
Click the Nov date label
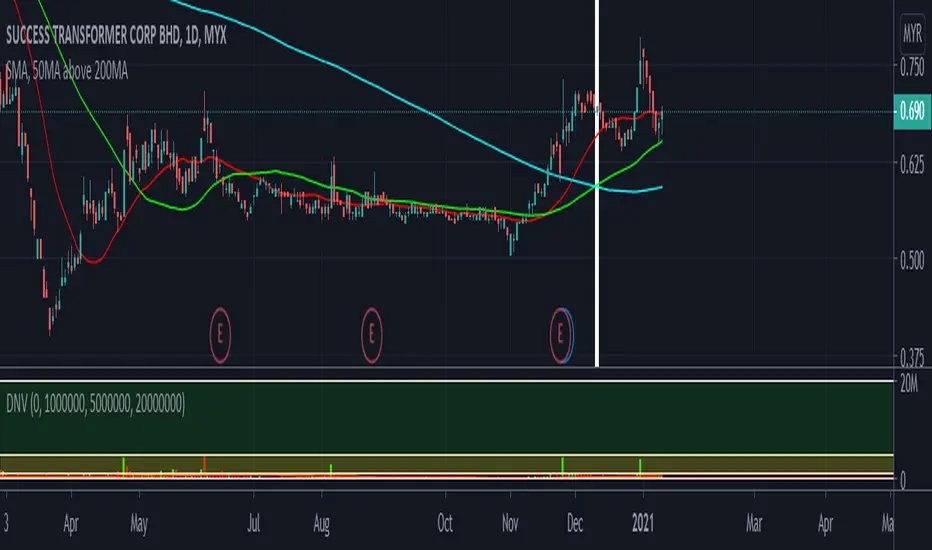pyautogui.click(x=510, y=524)
